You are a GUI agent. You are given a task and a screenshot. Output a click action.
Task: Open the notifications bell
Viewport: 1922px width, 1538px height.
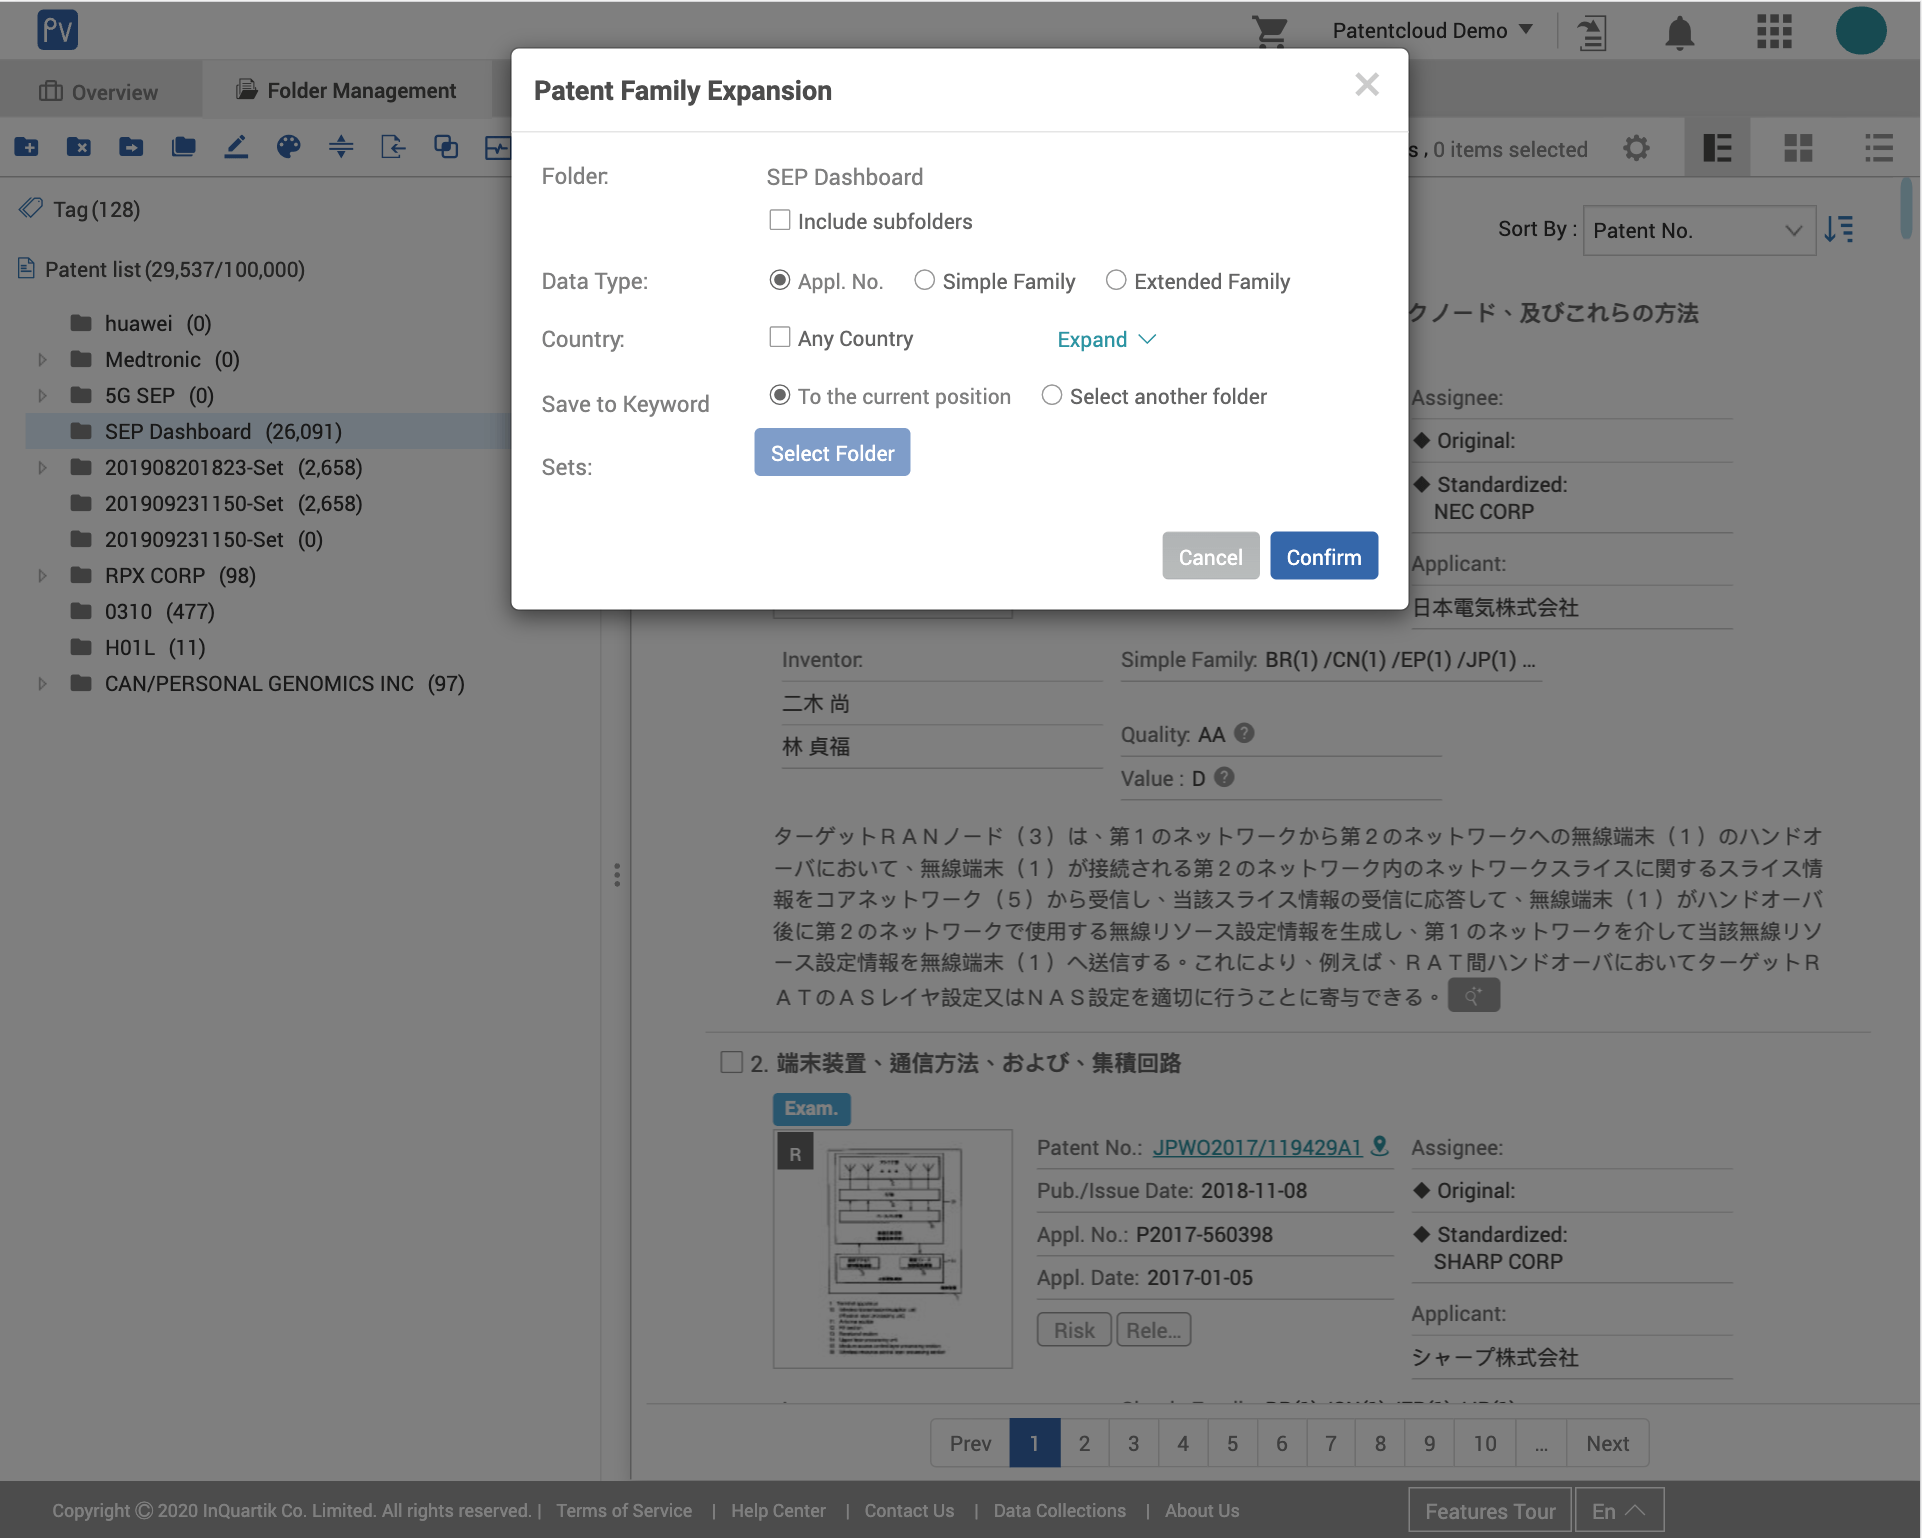[1679, 32]
